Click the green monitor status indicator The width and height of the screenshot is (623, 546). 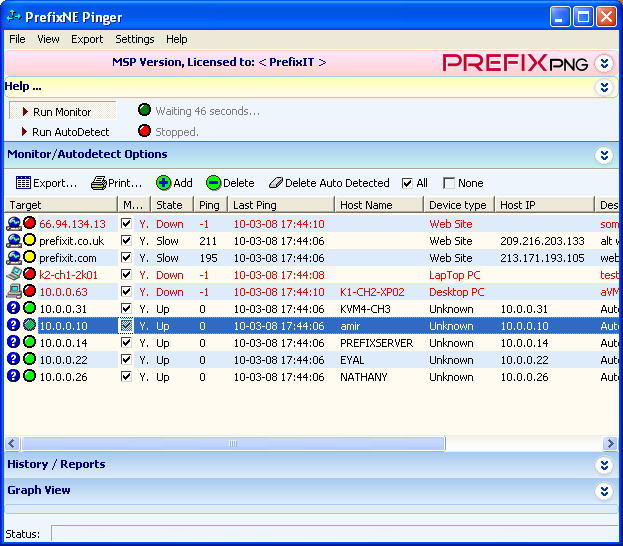tap(144, 110)
